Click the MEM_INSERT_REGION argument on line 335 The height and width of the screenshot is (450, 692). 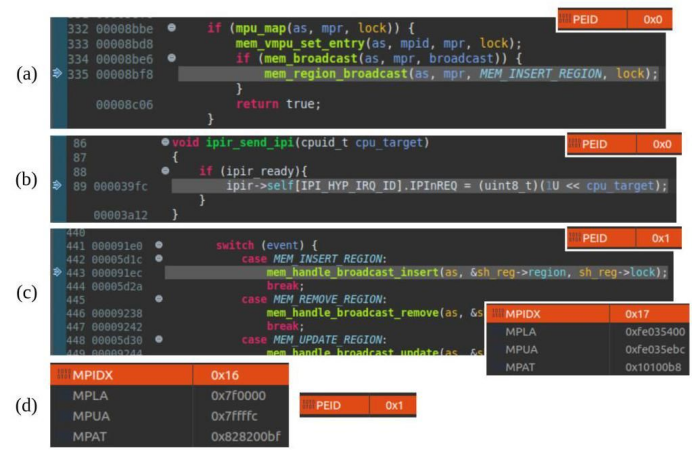pos(541,73)
